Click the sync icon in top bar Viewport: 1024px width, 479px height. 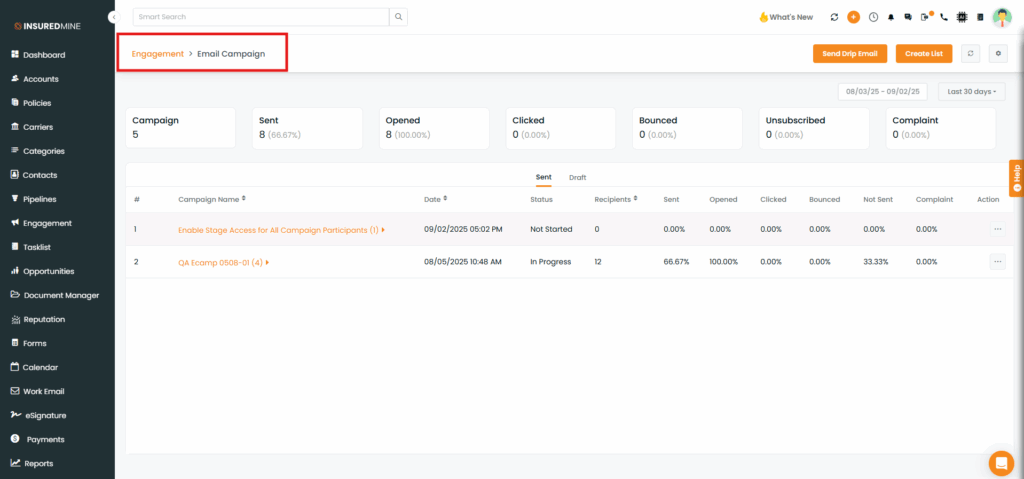coord(834,17)
